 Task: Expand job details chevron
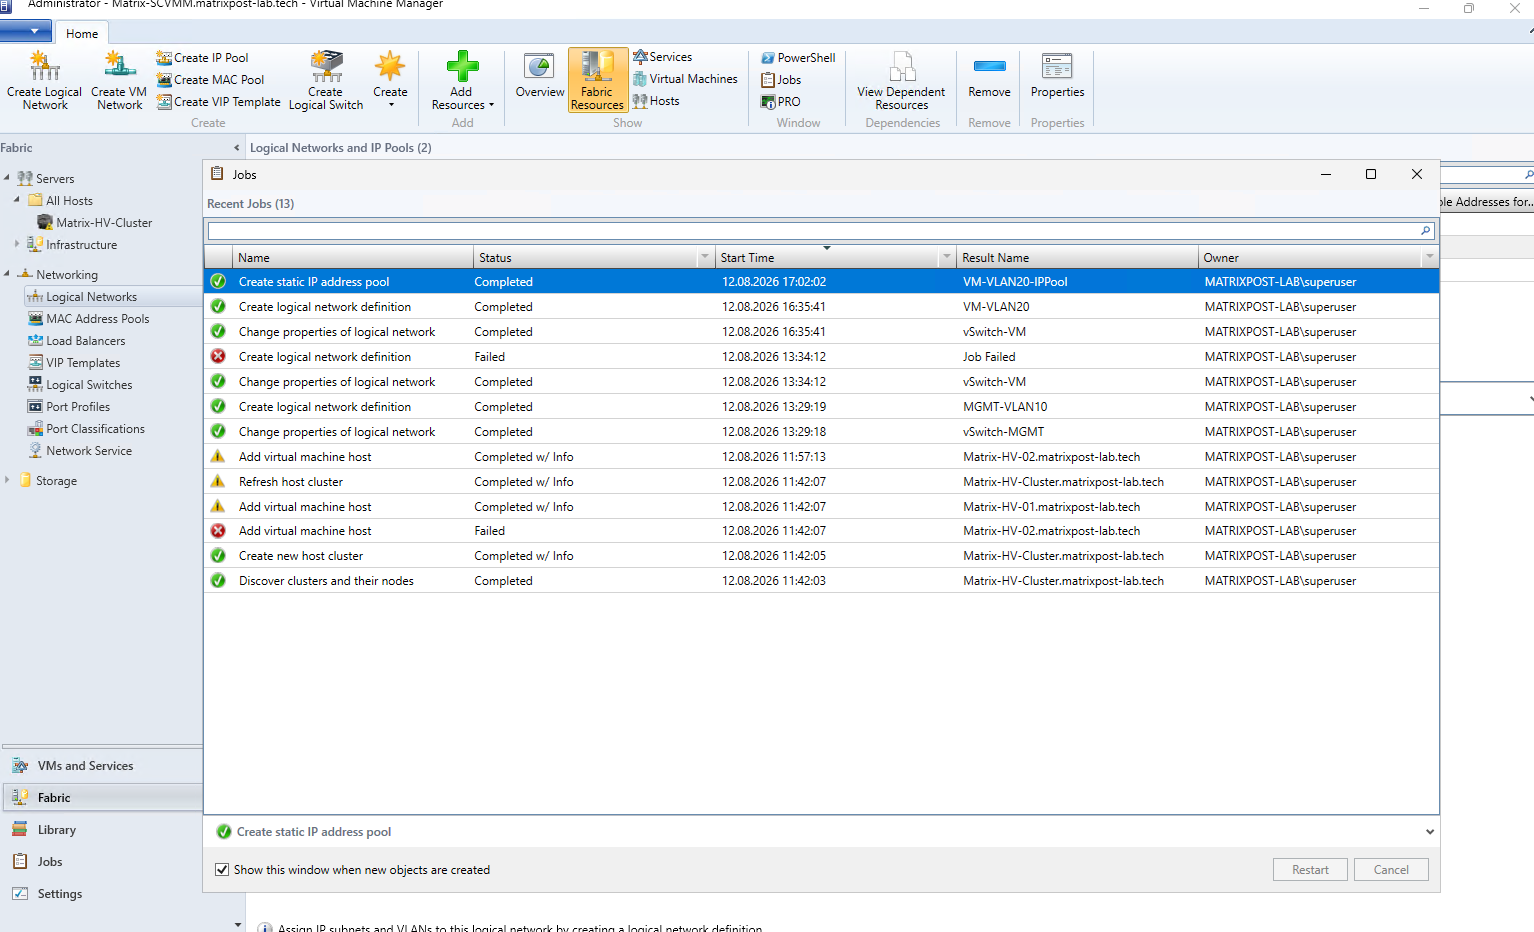[x=1430, y=832]
